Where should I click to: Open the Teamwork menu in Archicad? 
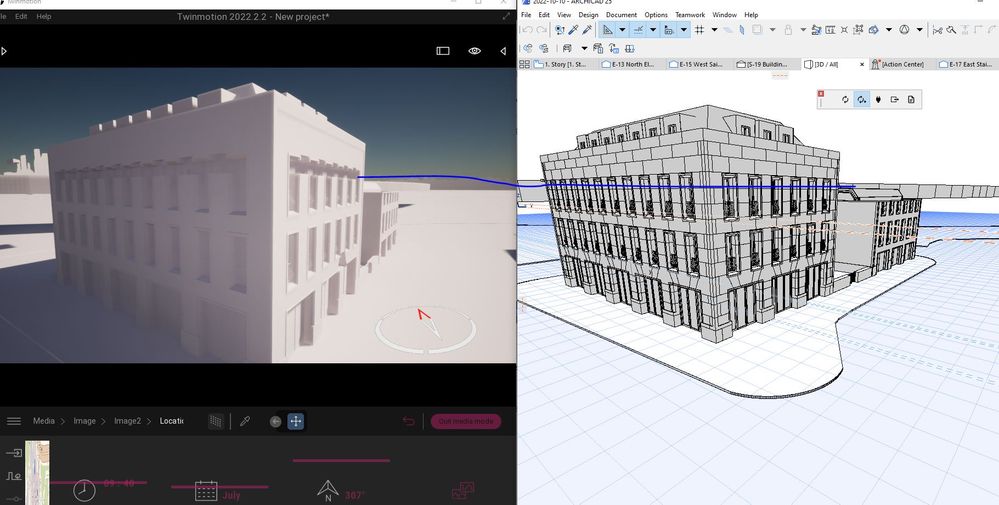coord(689,15)
